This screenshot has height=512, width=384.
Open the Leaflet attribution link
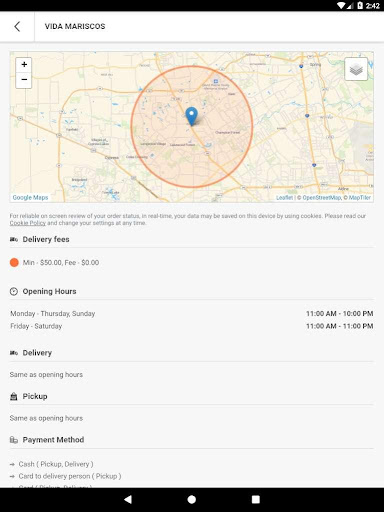pos(284,198)
